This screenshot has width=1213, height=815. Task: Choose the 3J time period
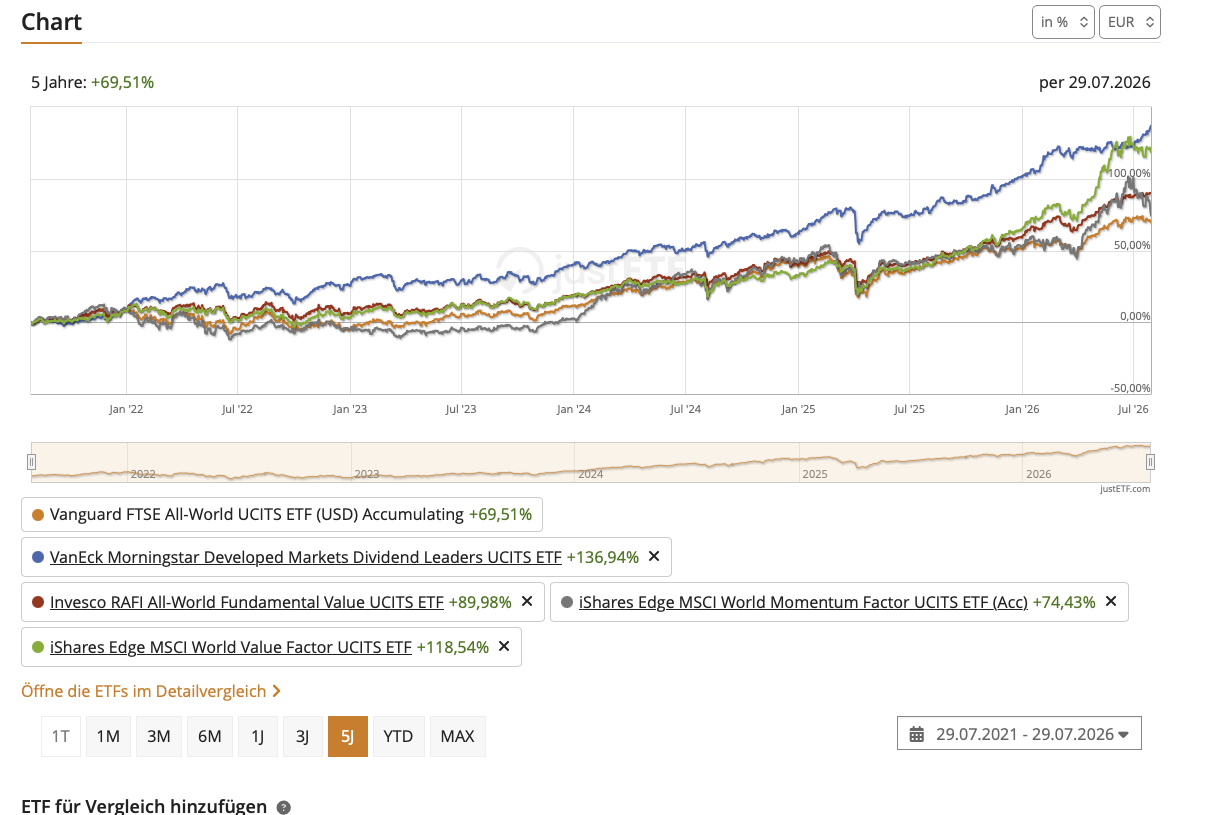point(302,736)
